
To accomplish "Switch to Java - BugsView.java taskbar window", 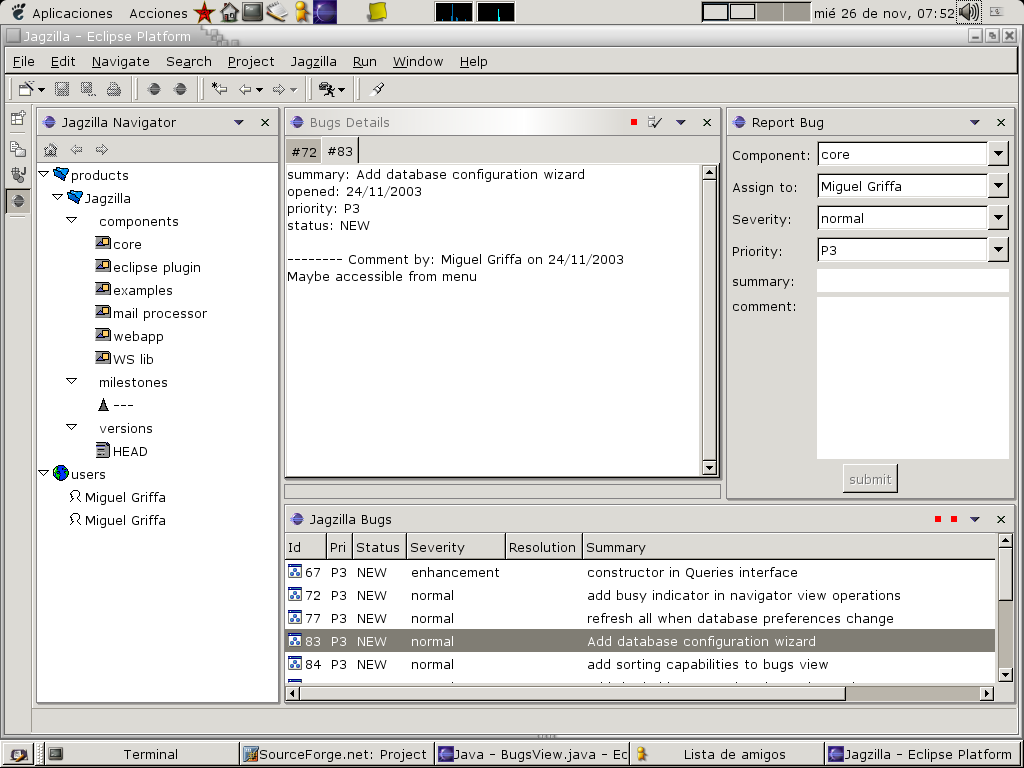I will click(x=533, y=754).
